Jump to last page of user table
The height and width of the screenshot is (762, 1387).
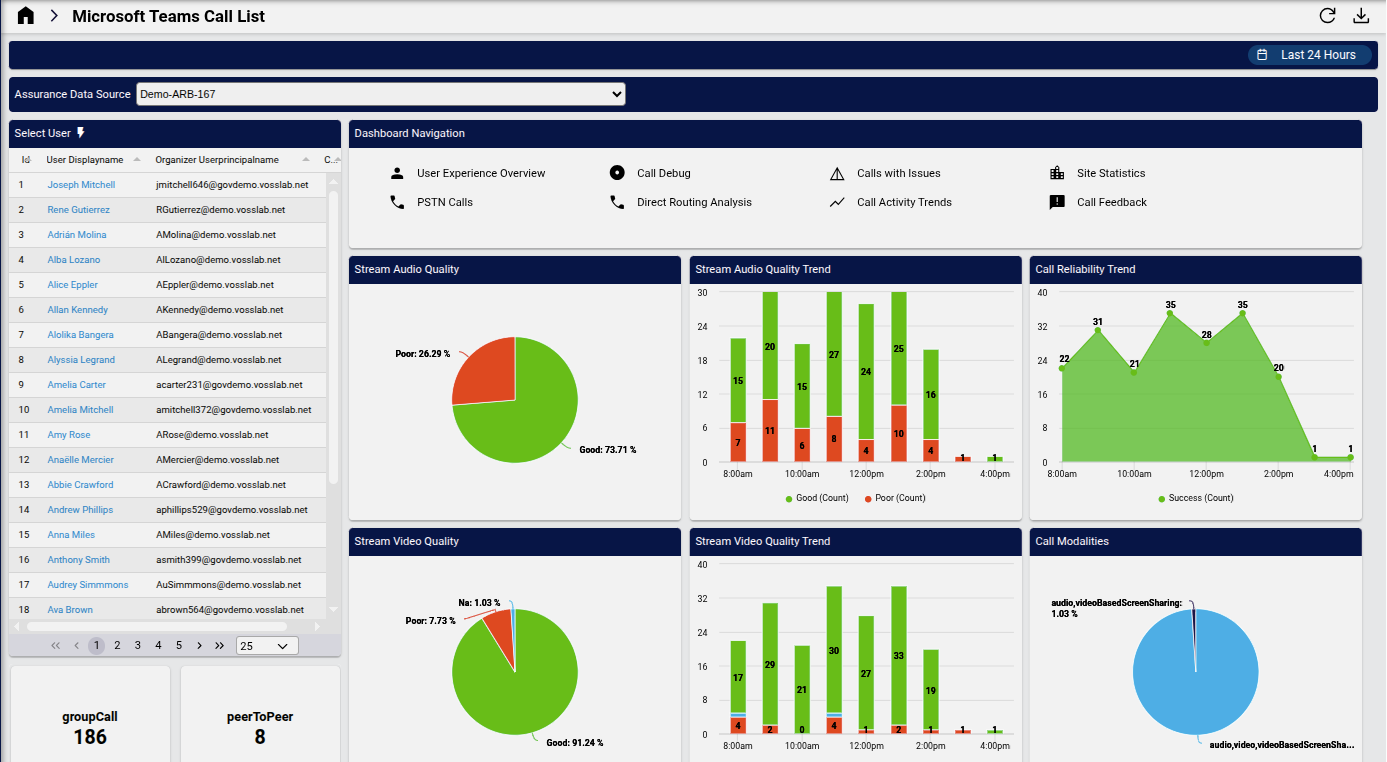[219, 646]
